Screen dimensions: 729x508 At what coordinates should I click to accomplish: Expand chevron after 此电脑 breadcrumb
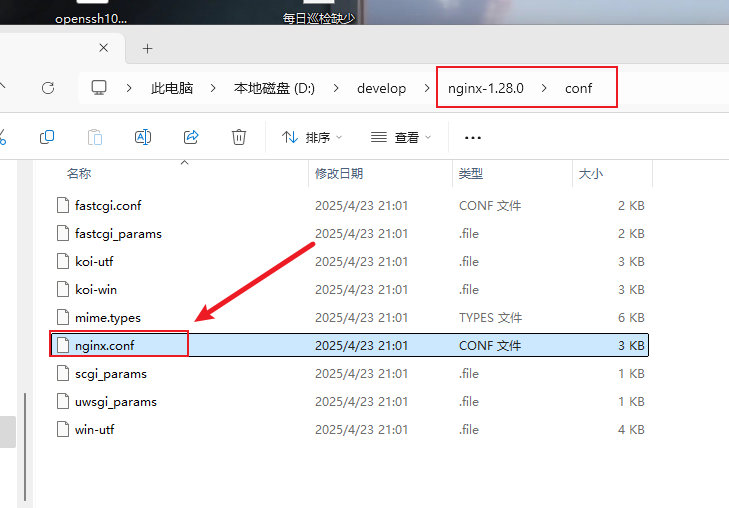click(x=213, y=88)
